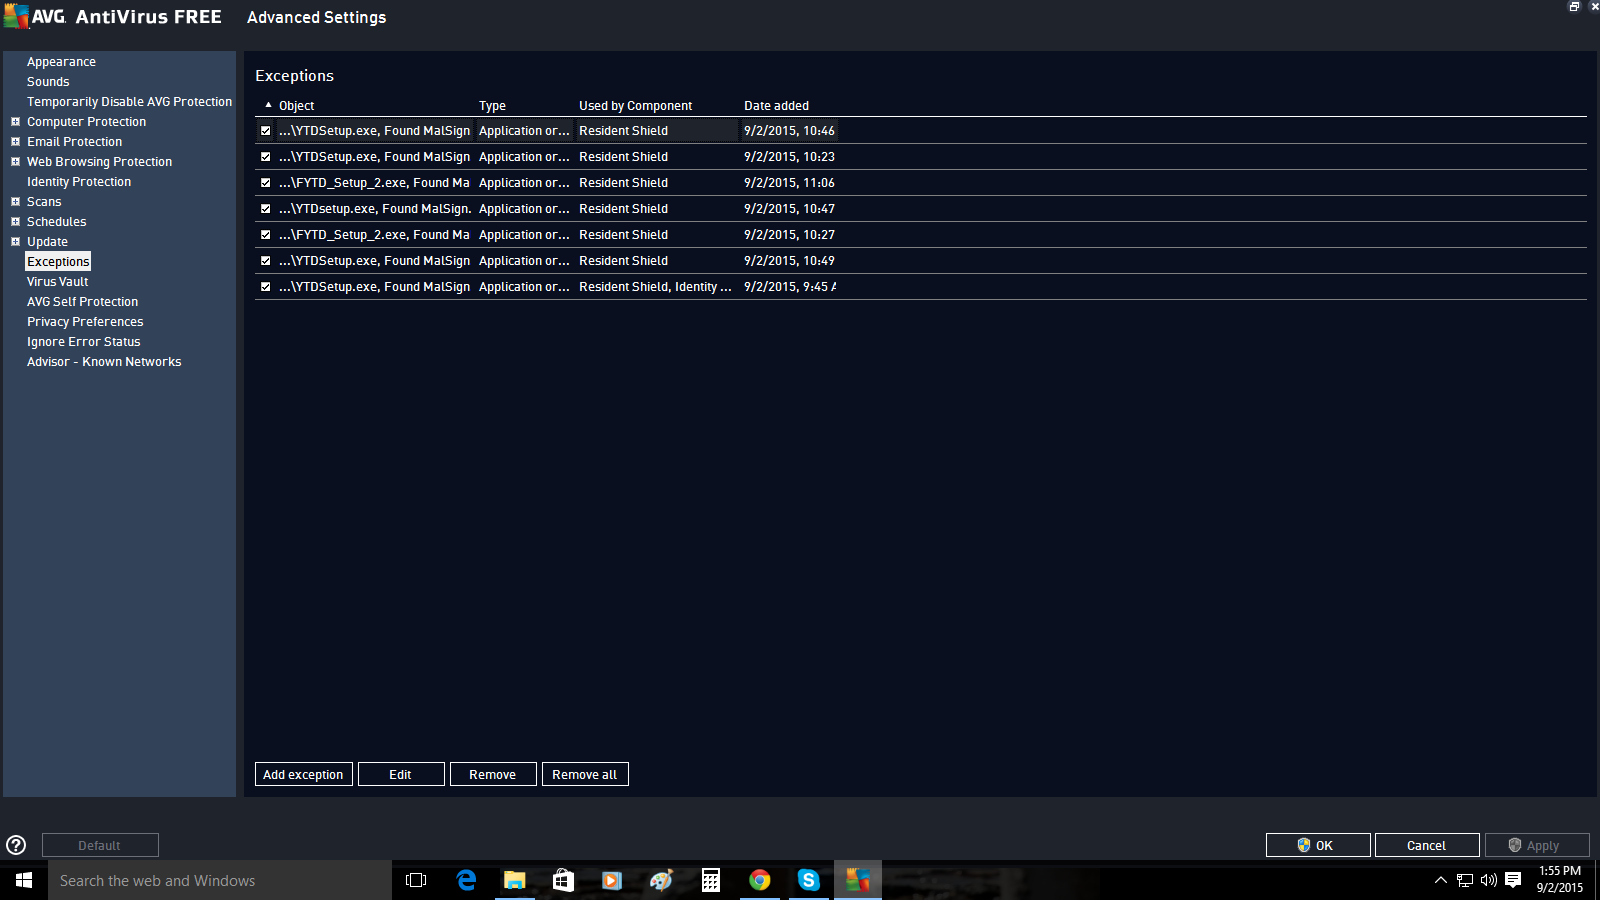Sort by Type column header
Image resolution: width=1600 pixels, height=900 pixels.
pyautogui.click(x=492, y=106)
